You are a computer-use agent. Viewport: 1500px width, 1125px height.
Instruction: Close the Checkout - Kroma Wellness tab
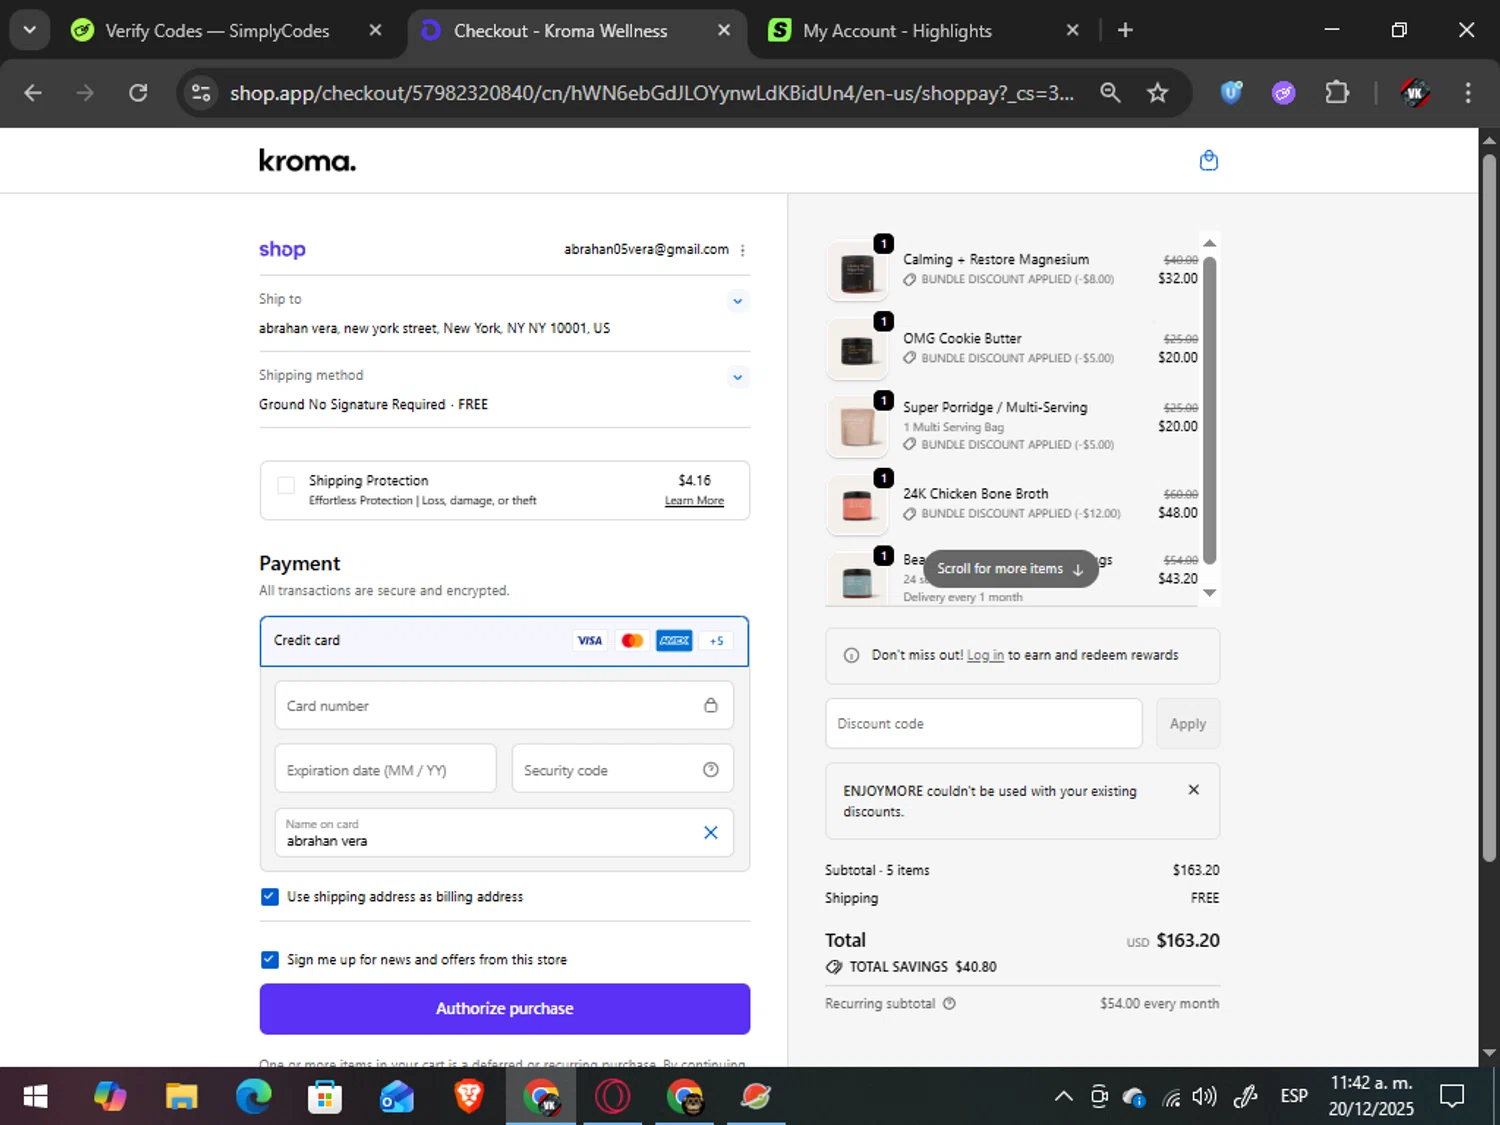(724, 30)
